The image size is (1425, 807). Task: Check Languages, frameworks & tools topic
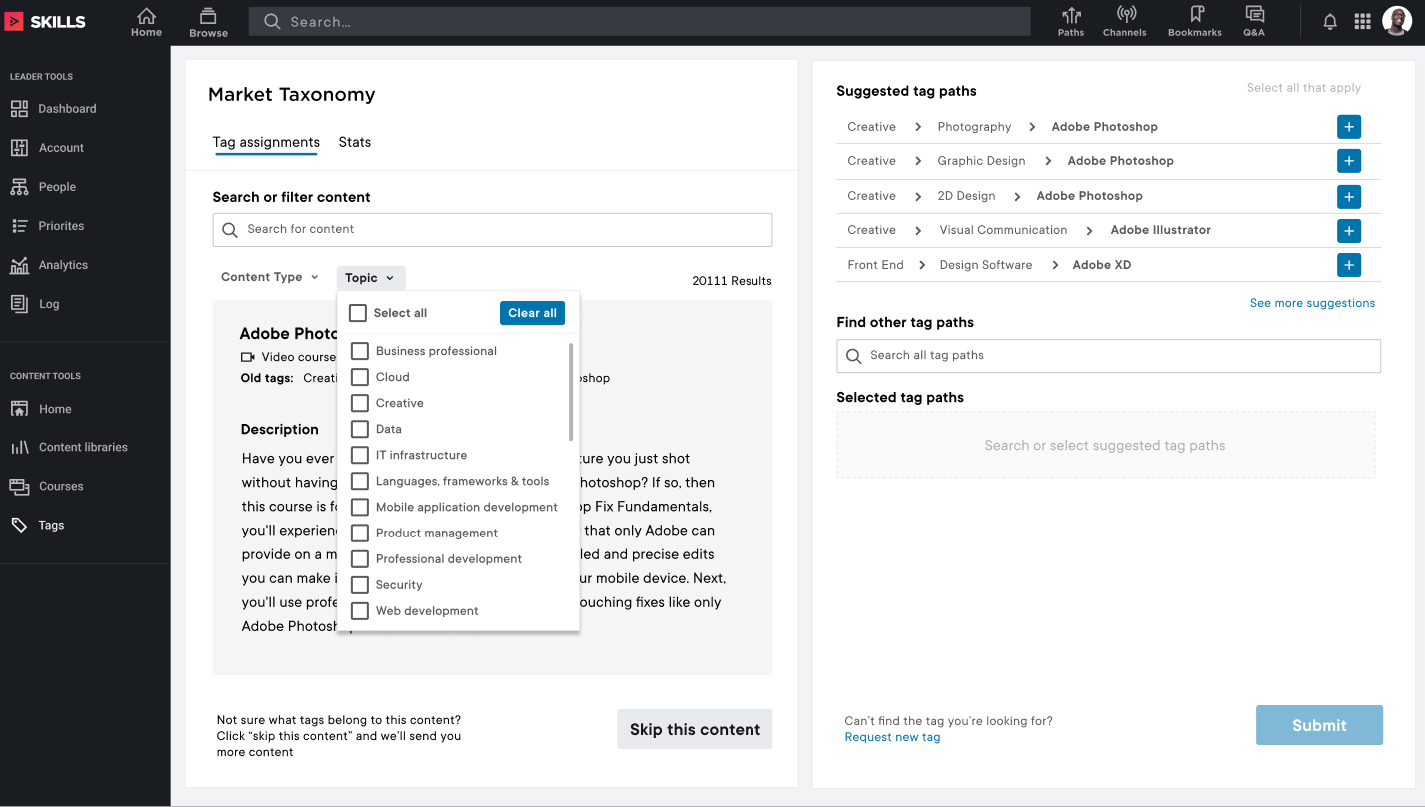coord(360,481)
